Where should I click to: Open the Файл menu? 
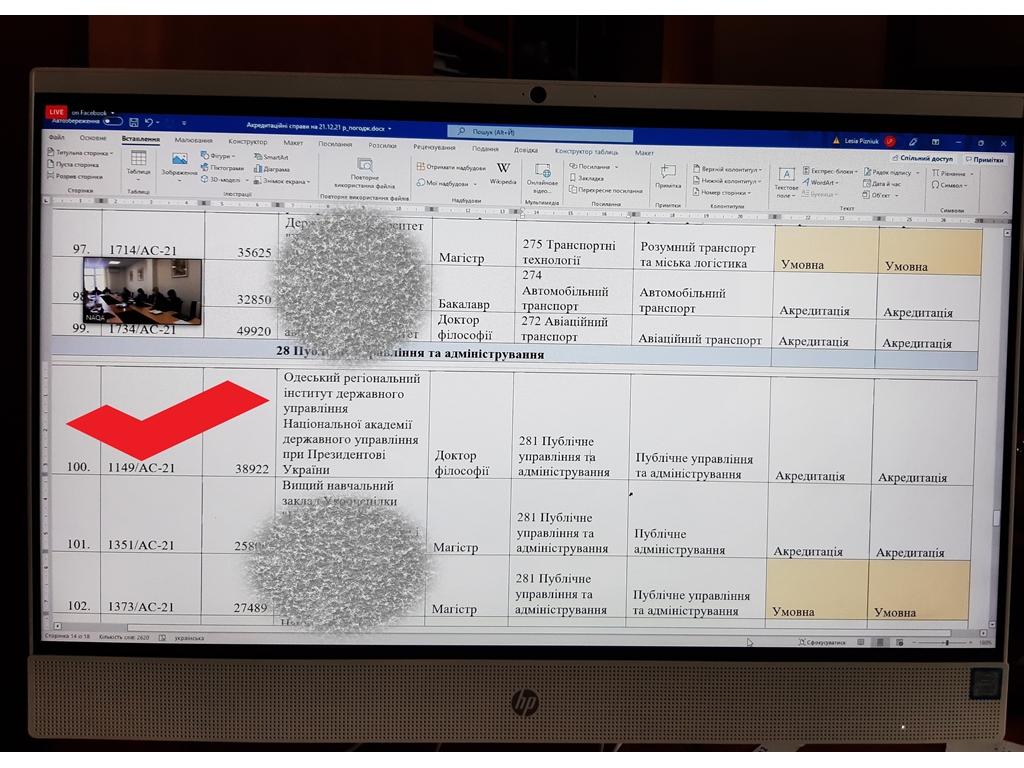click(x=57, y=137)
